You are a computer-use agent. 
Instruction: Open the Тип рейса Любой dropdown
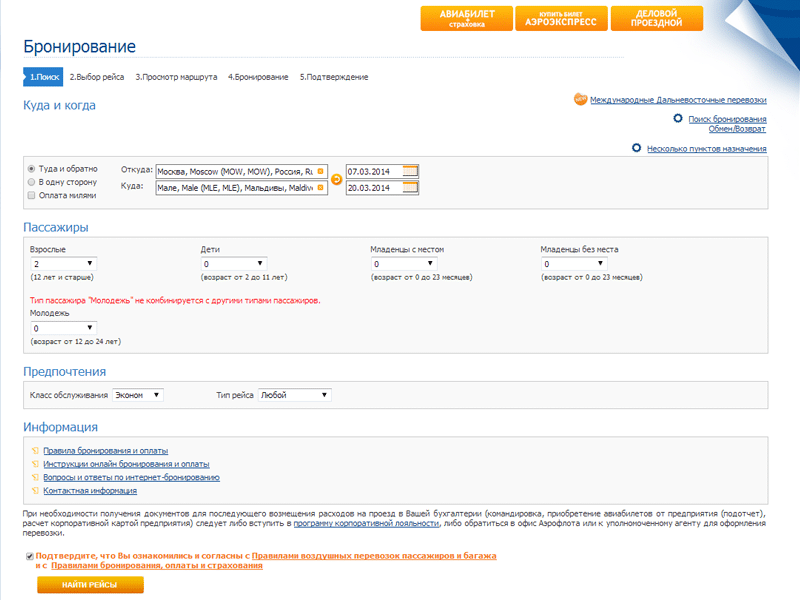pyautogui.click(x=295, y=395)
